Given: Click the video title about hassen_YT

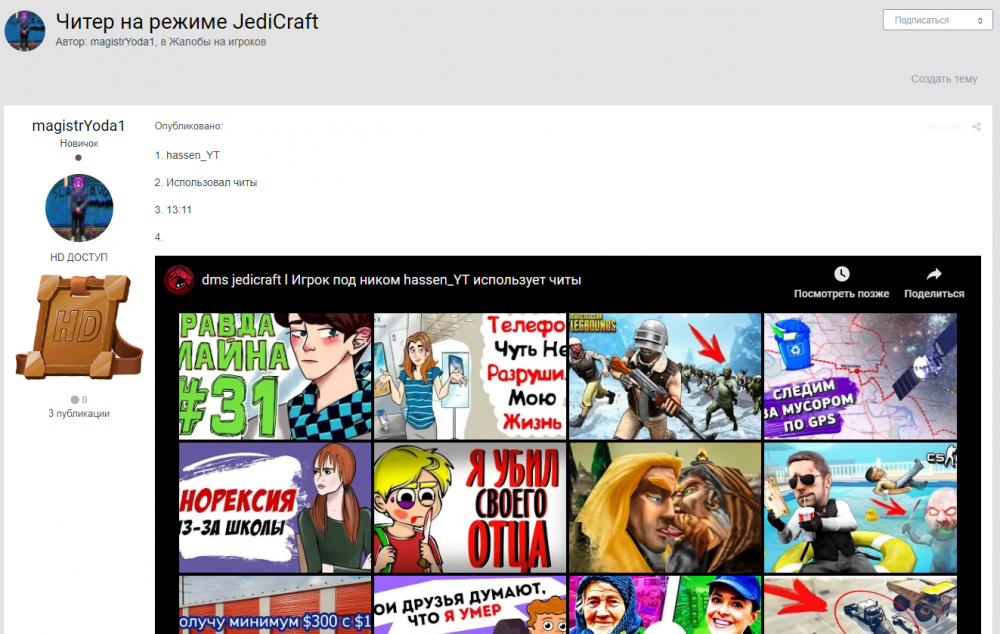Looking at the screenshot, I should pyautogui.click(x=391, y=280).
